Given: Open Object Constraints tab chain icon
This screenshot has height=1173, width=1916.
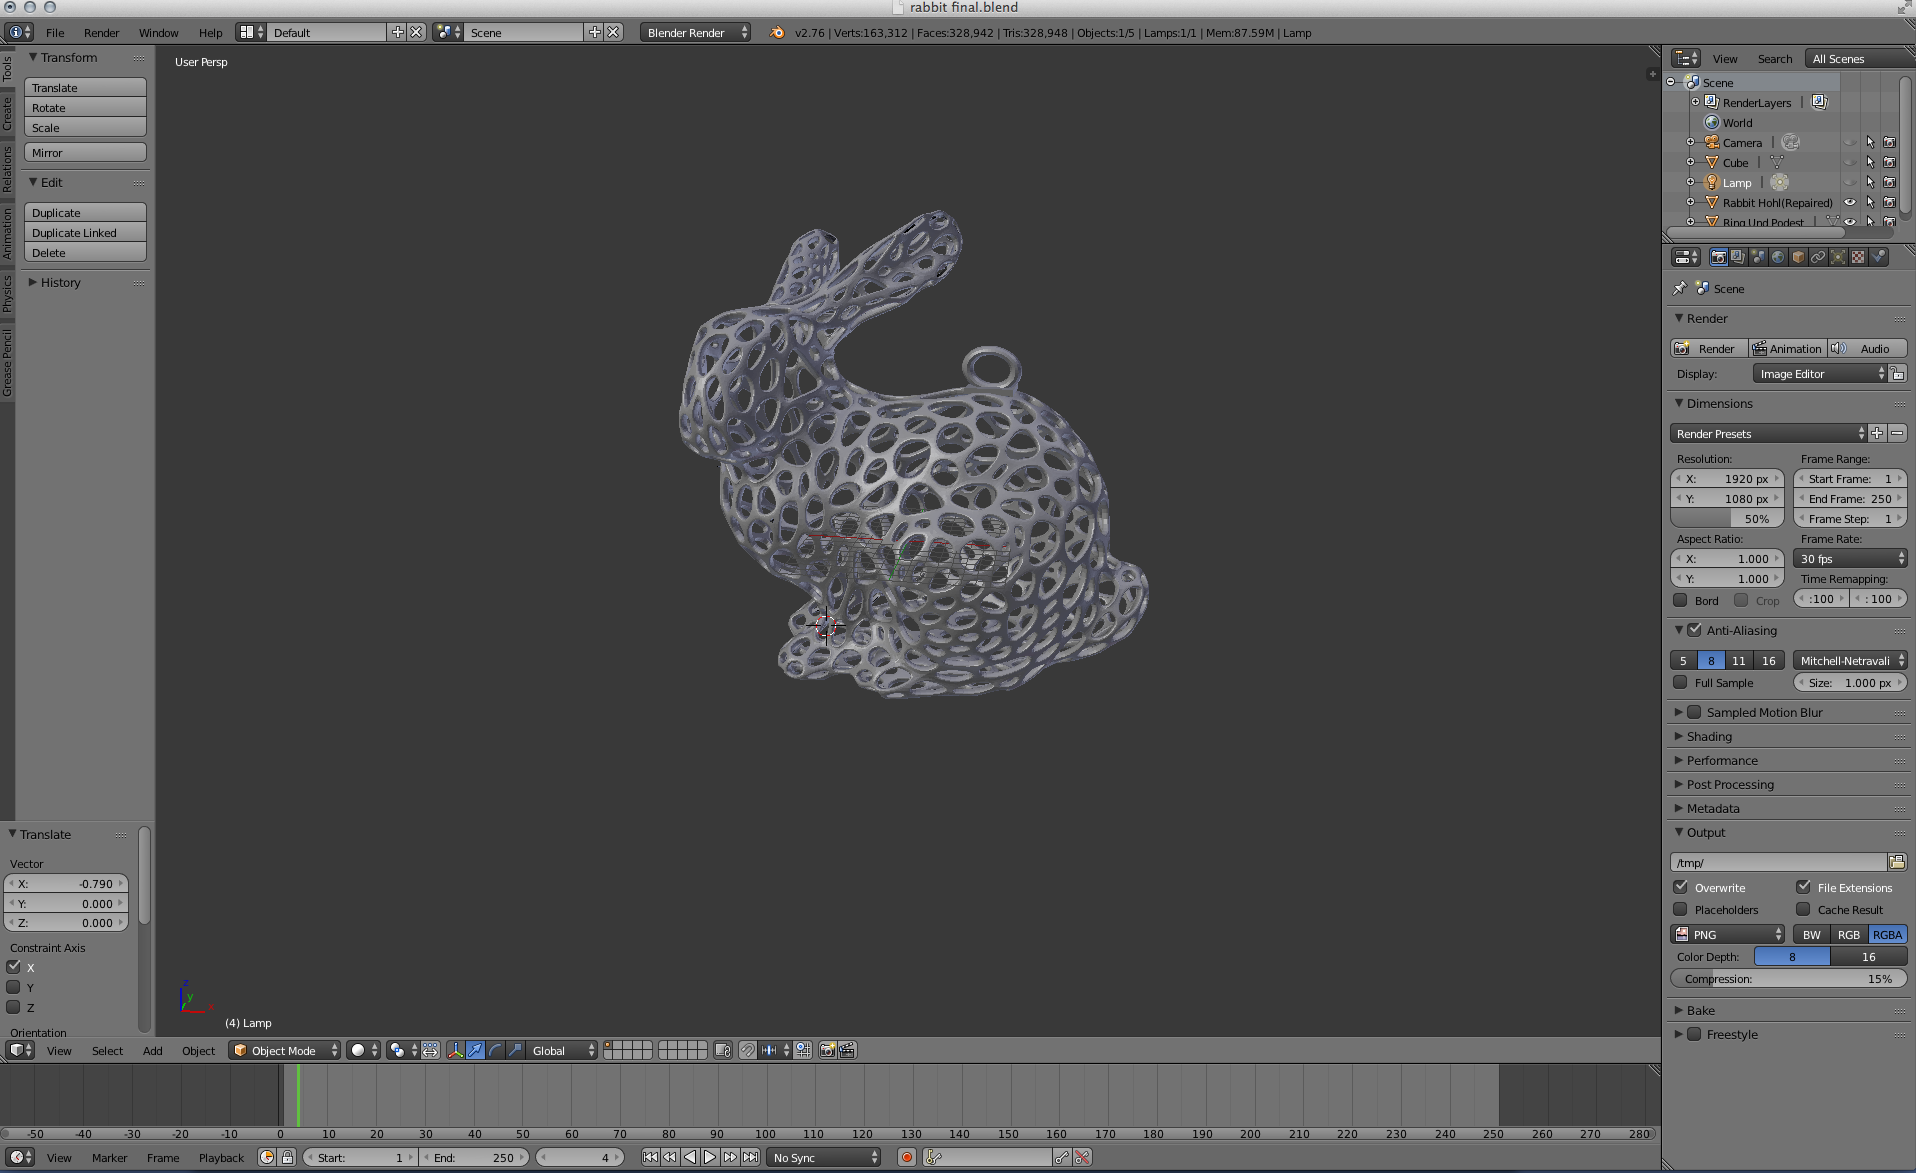Looking at the screenshot, I should point(1818,257).
